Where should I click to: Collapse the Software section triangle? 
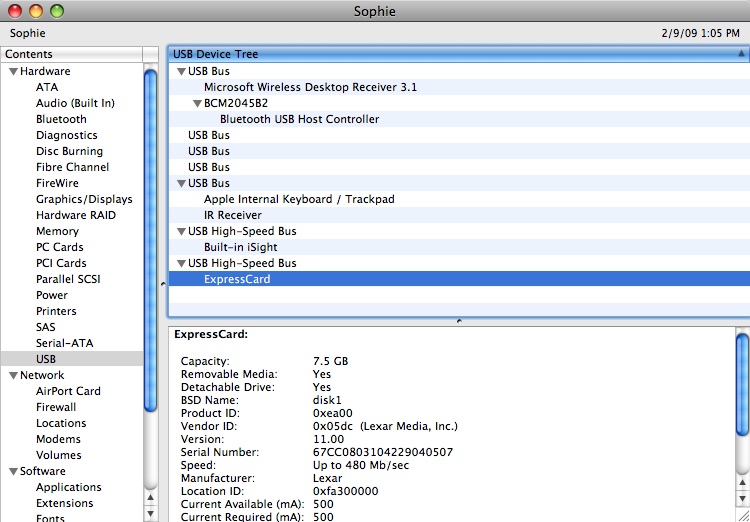tap(13, 472)
